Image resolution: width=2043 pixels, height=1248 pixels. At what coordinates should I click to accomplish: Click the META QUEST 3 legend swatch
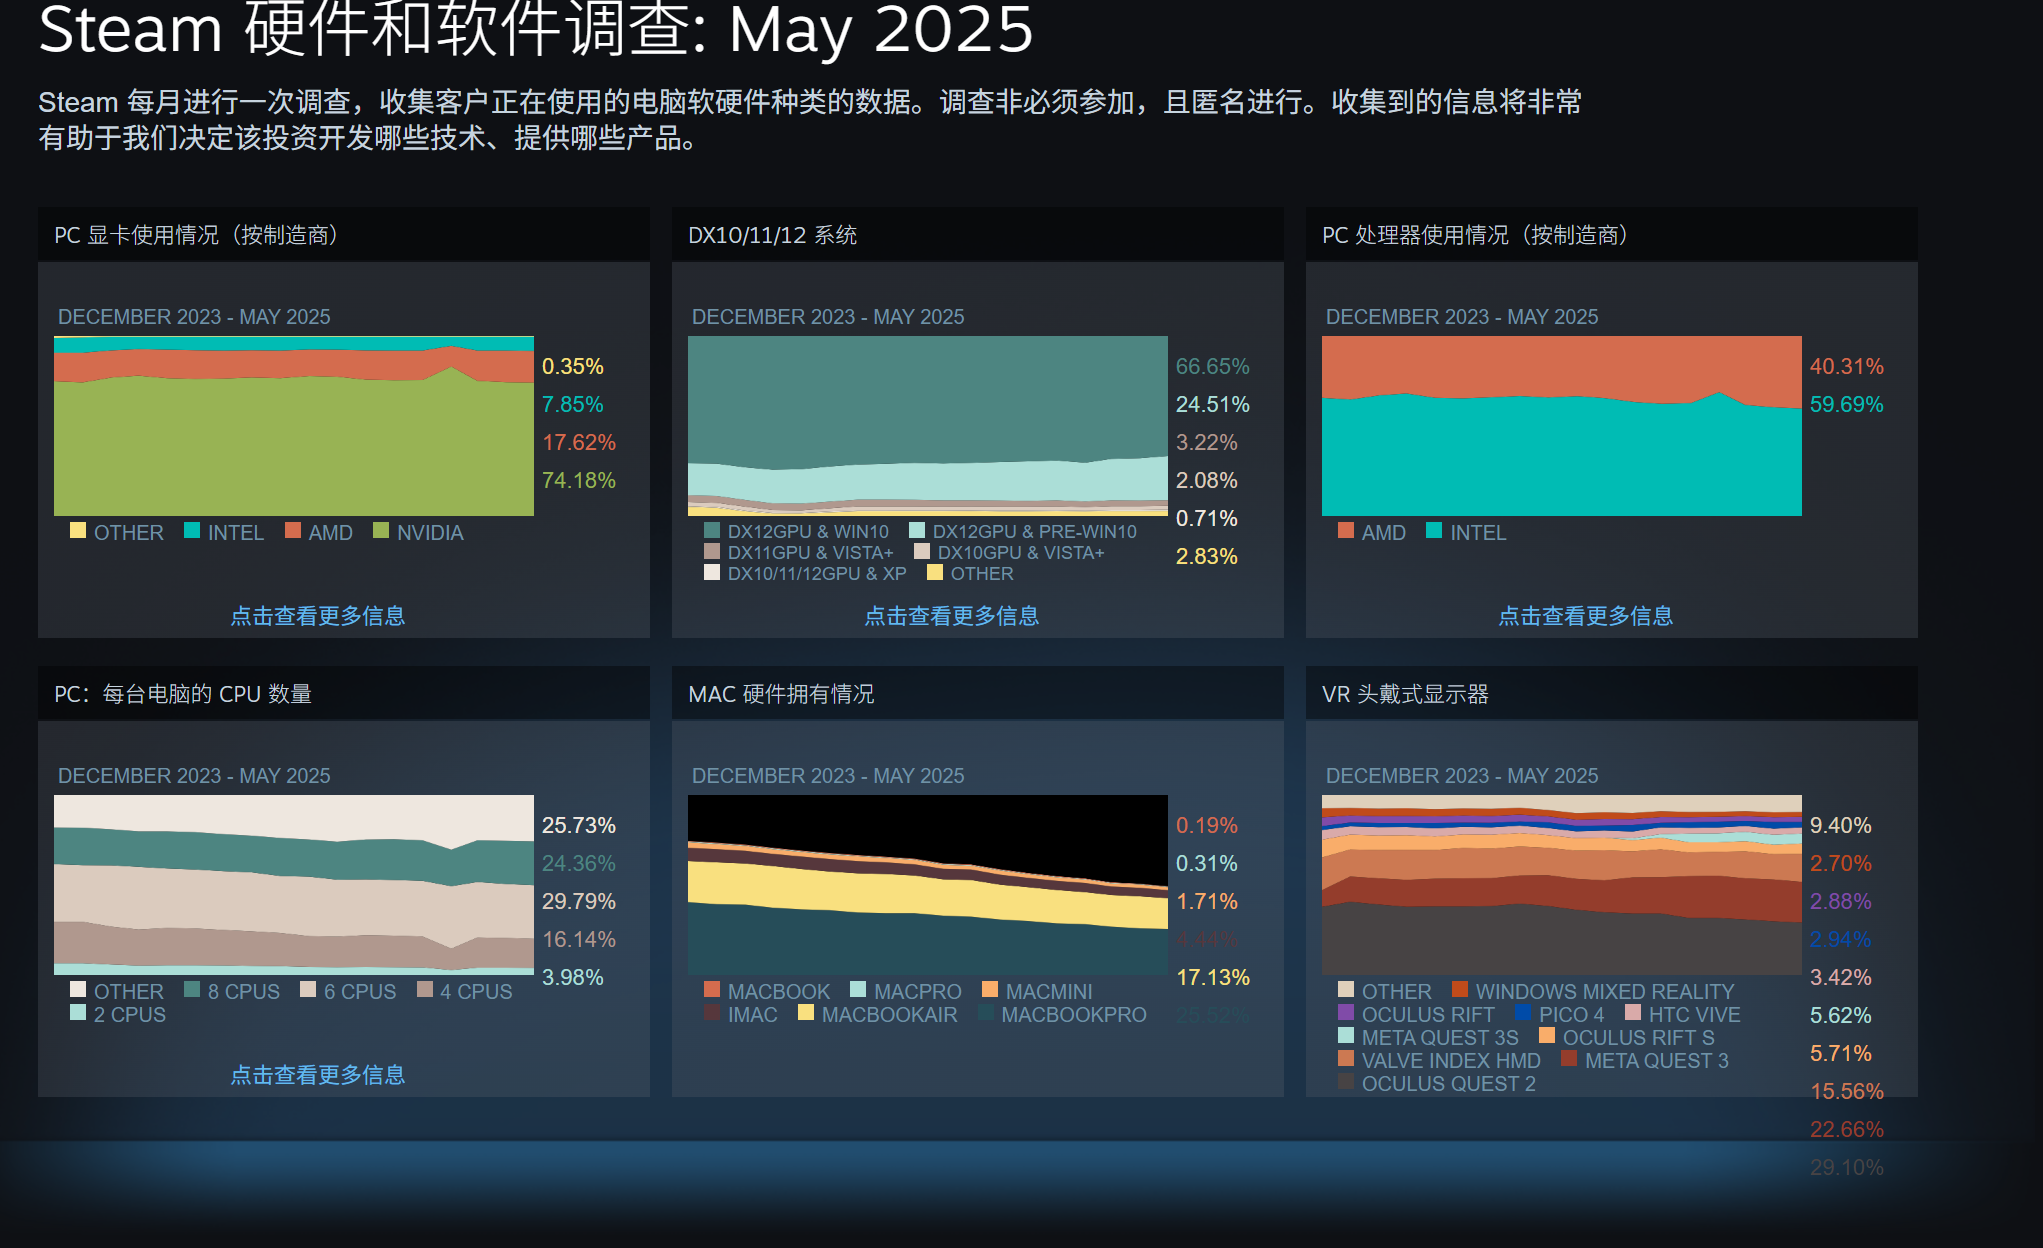click(1569, 1058)
